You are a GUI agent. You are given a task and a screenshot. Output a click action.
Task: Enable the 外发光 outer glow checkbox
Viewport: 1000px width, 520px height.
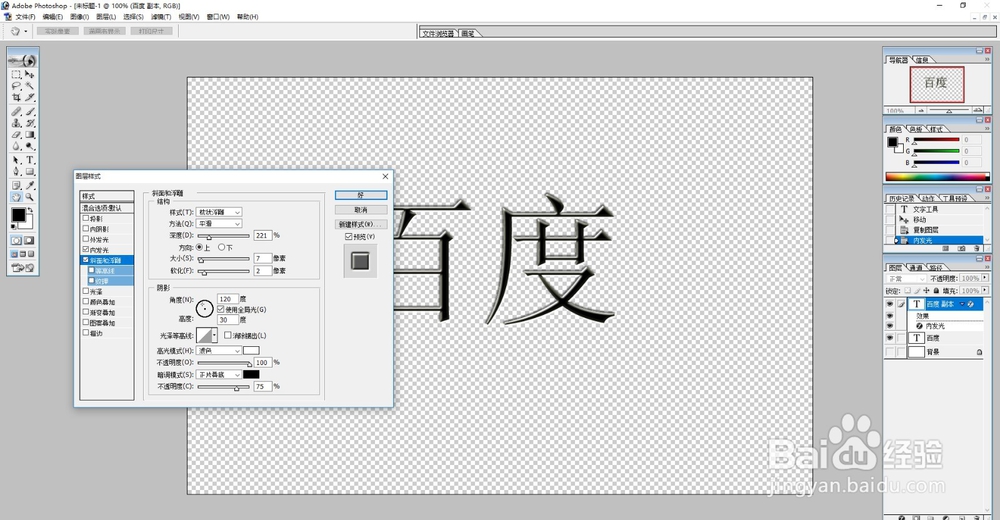coord(86,239)
